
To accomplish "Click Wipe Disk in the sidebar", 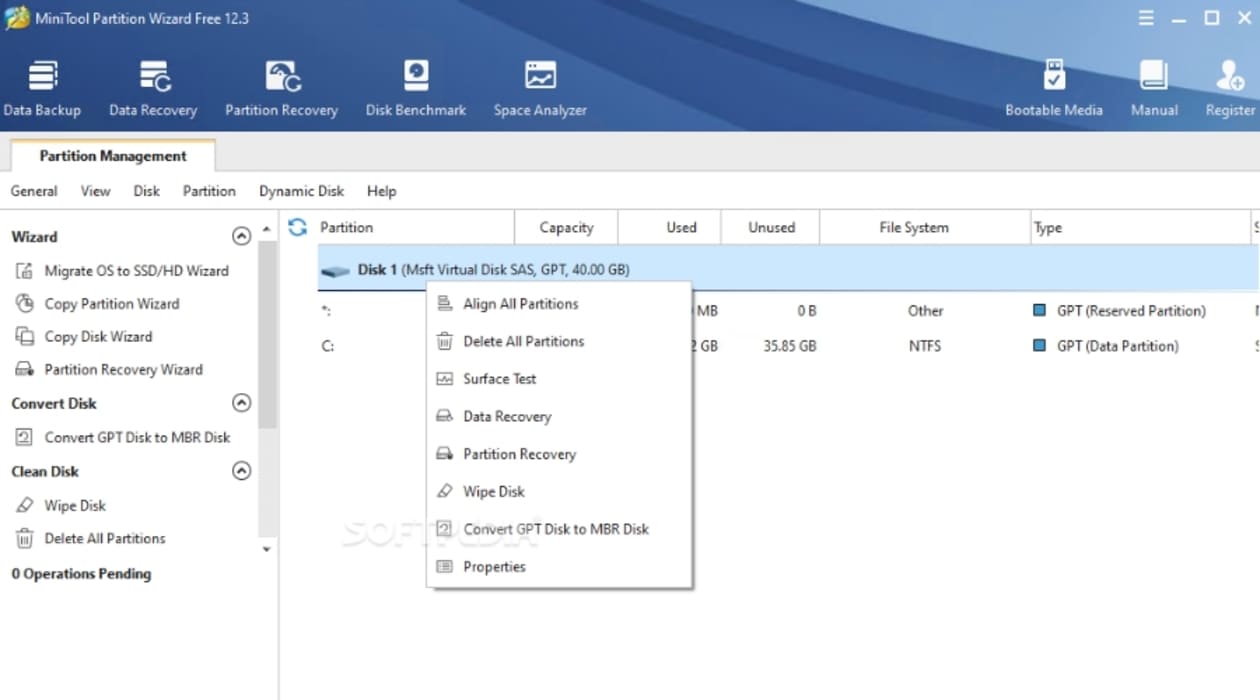I will (x=75, y=506).
